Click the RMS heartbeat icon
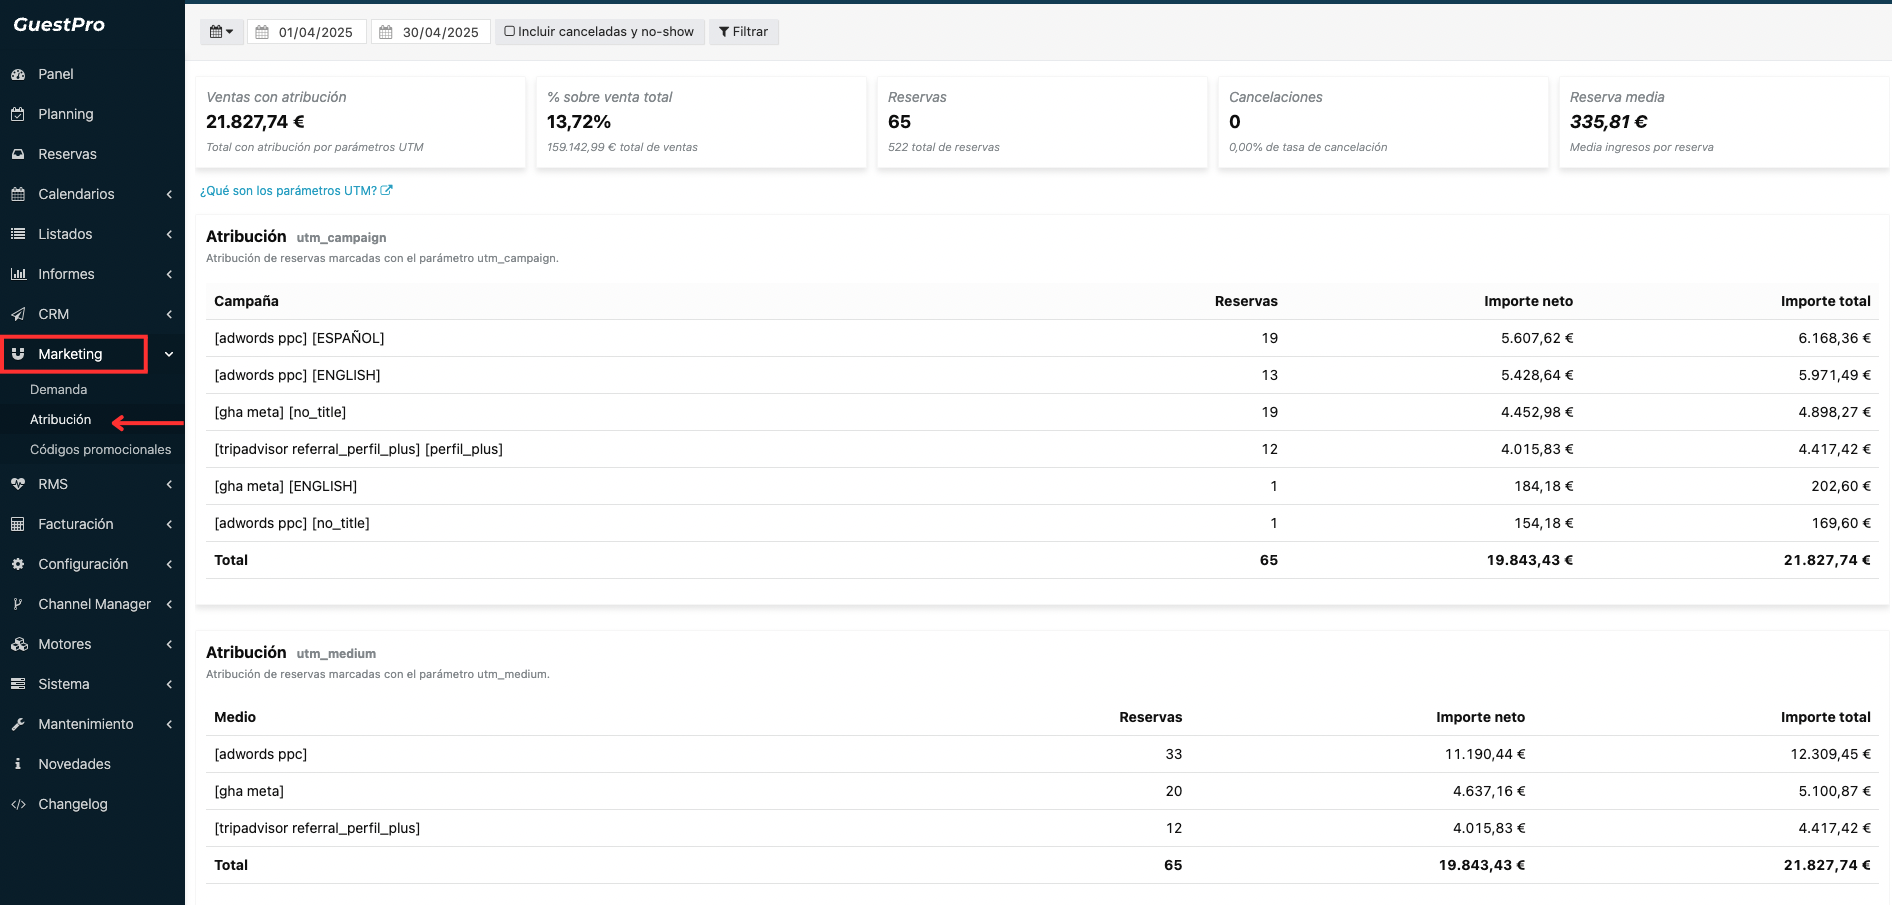The image size is (1892, 905). click(18, 484)
